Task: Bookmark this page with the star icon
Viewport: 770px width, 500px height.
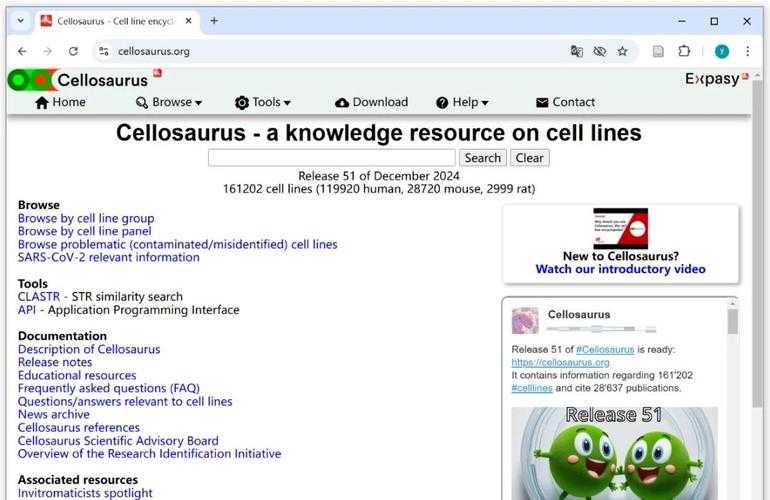Action: click(x=623, y=51)
